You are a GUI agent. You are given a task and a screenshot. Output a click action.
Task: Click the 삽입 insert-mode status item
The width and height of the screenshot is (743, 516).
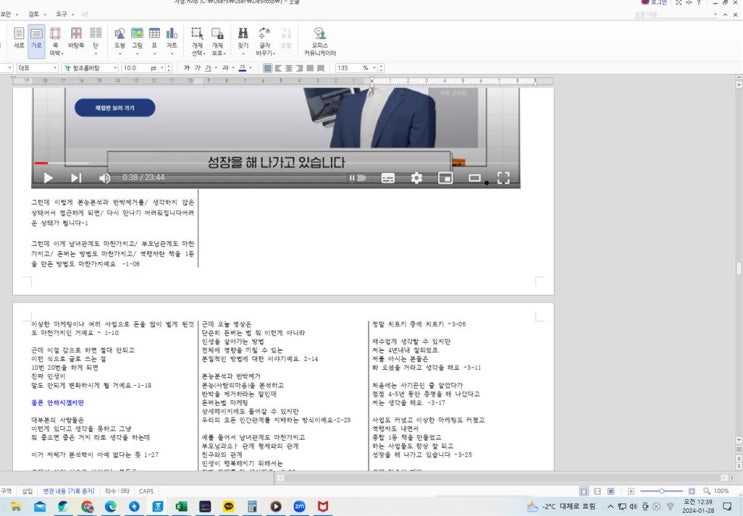point(27,491)
